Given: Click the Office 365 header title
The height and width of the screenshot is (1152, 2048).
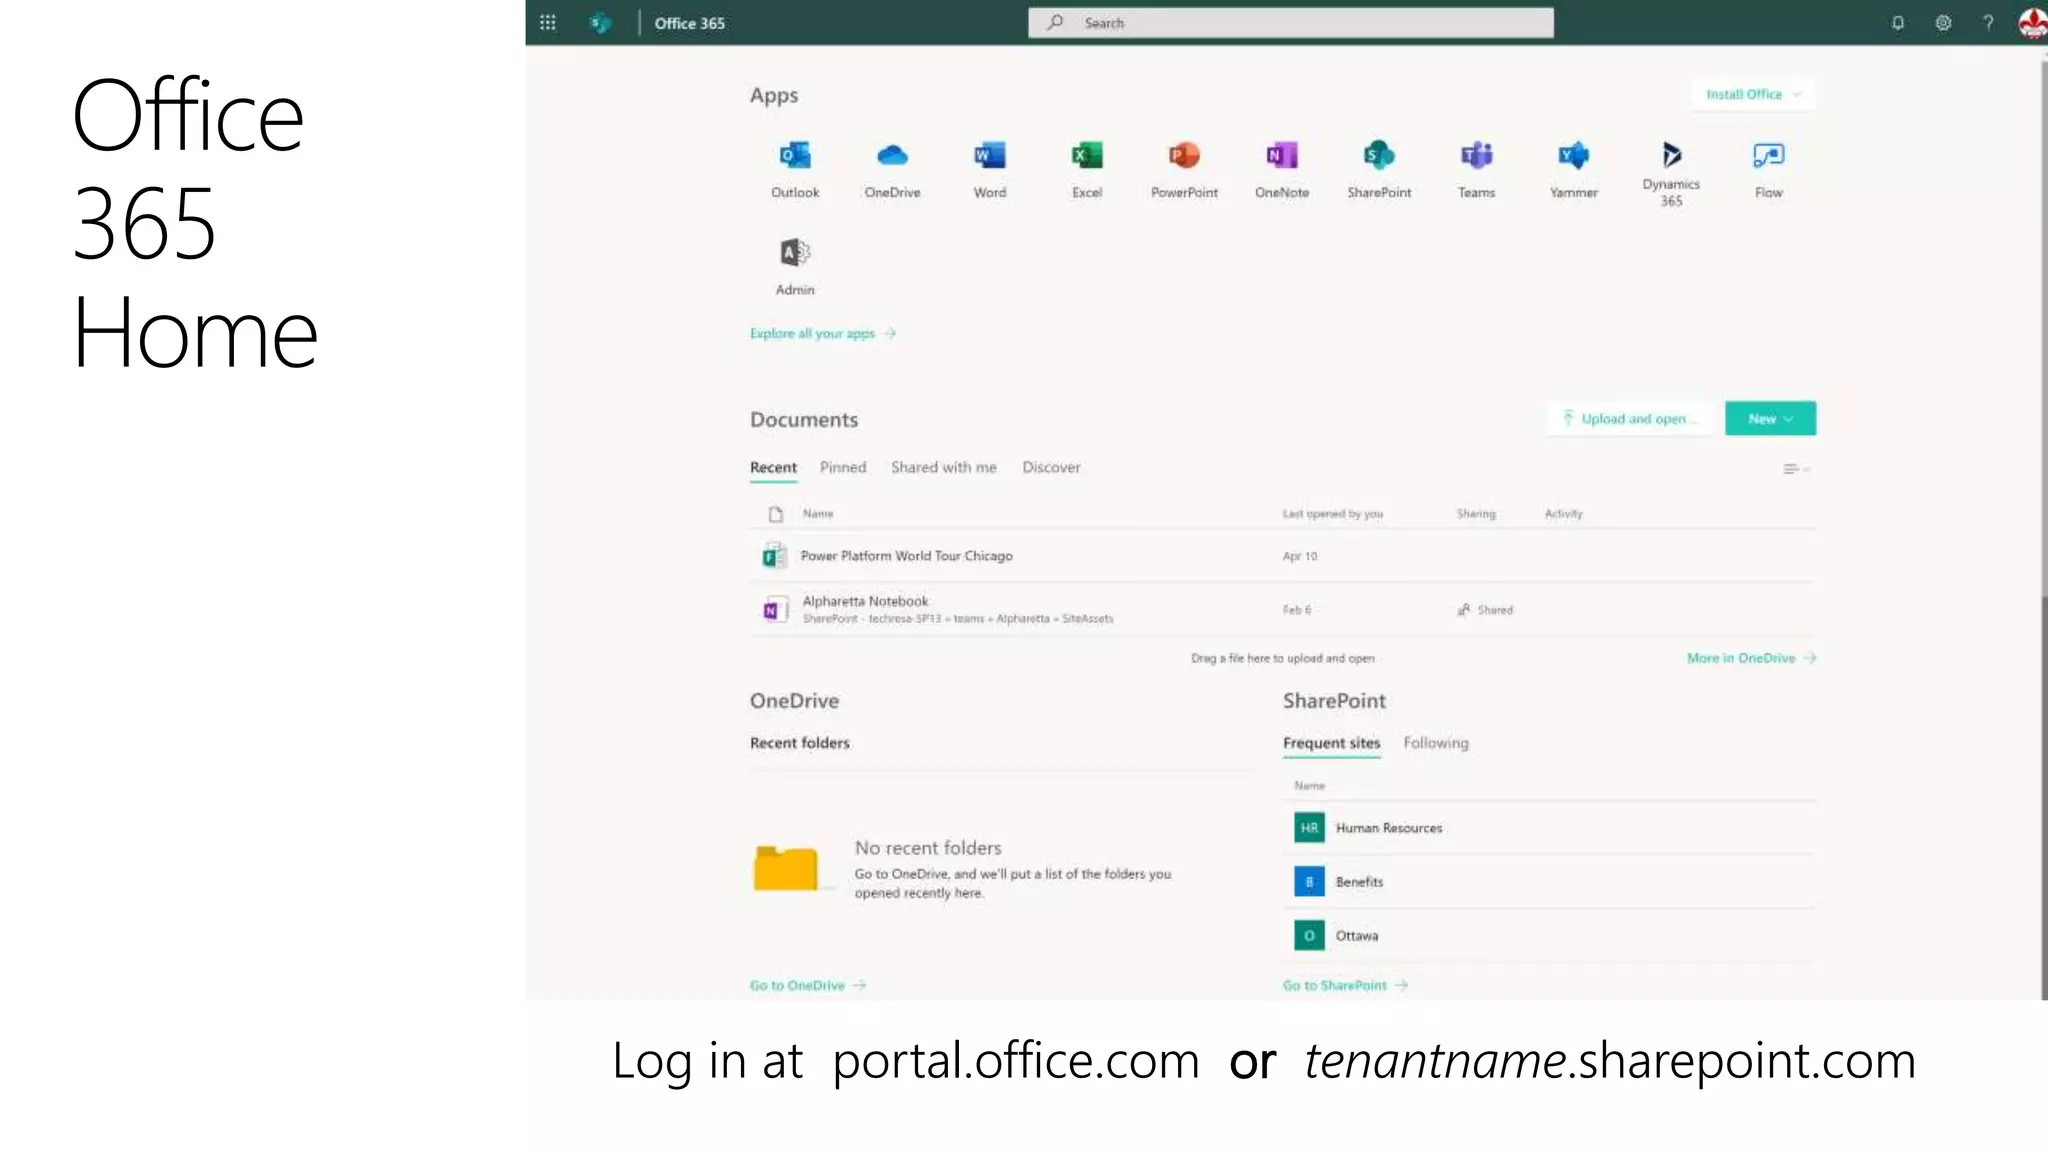Looking at the screenshot, I should (690, 23).
